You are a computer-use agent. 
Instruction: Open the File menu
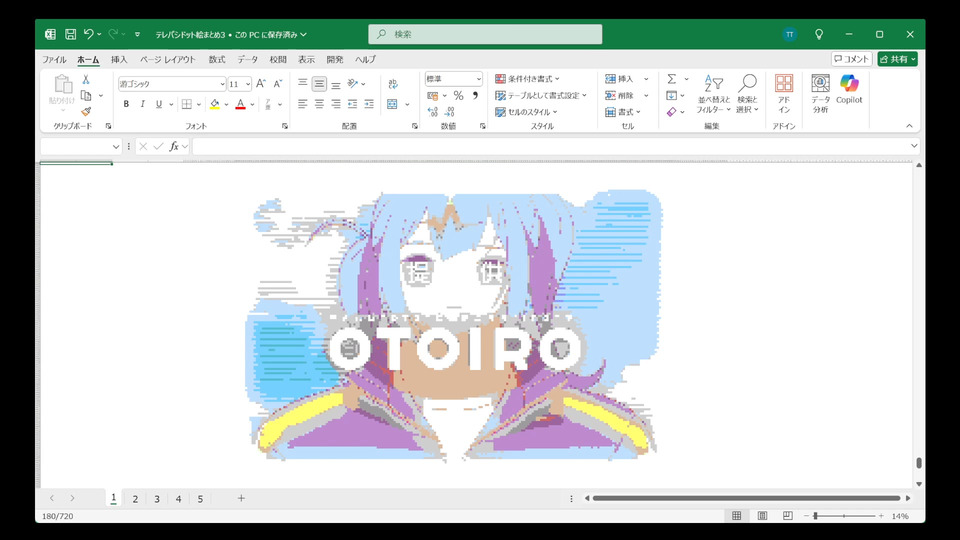click(54, 59)
